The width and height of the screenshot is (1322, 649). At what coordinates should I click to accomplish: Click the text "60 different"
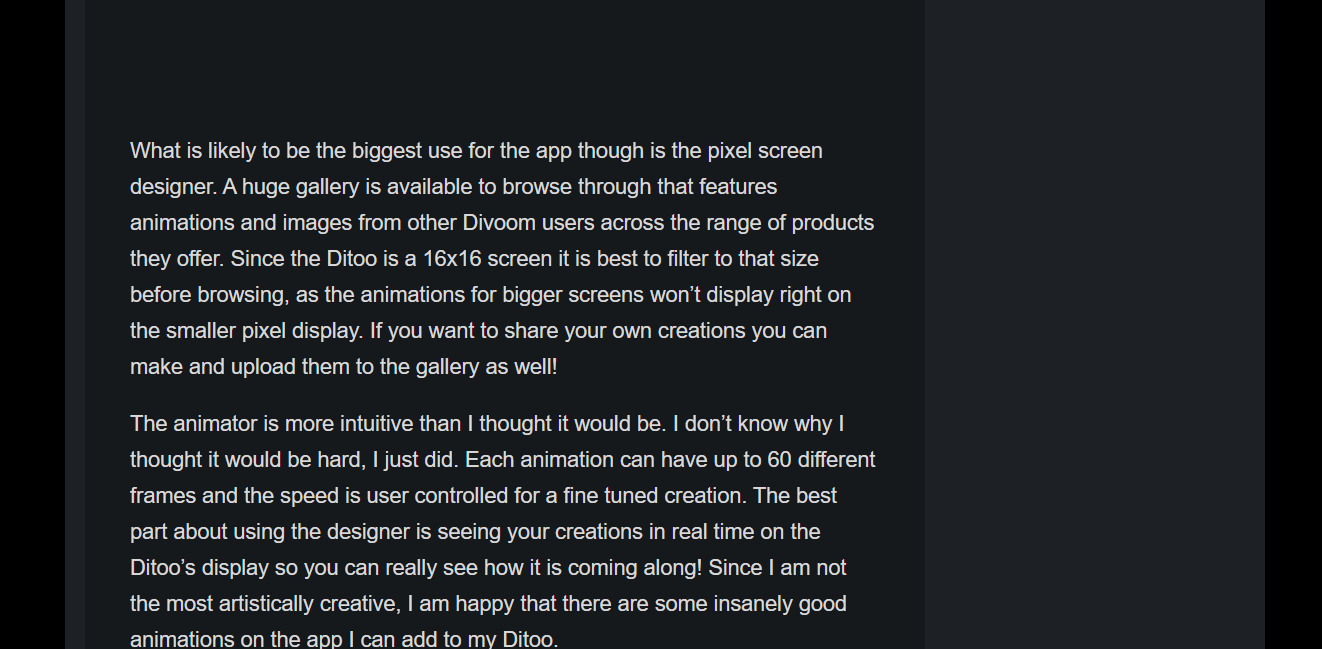[x=821, y=460]
